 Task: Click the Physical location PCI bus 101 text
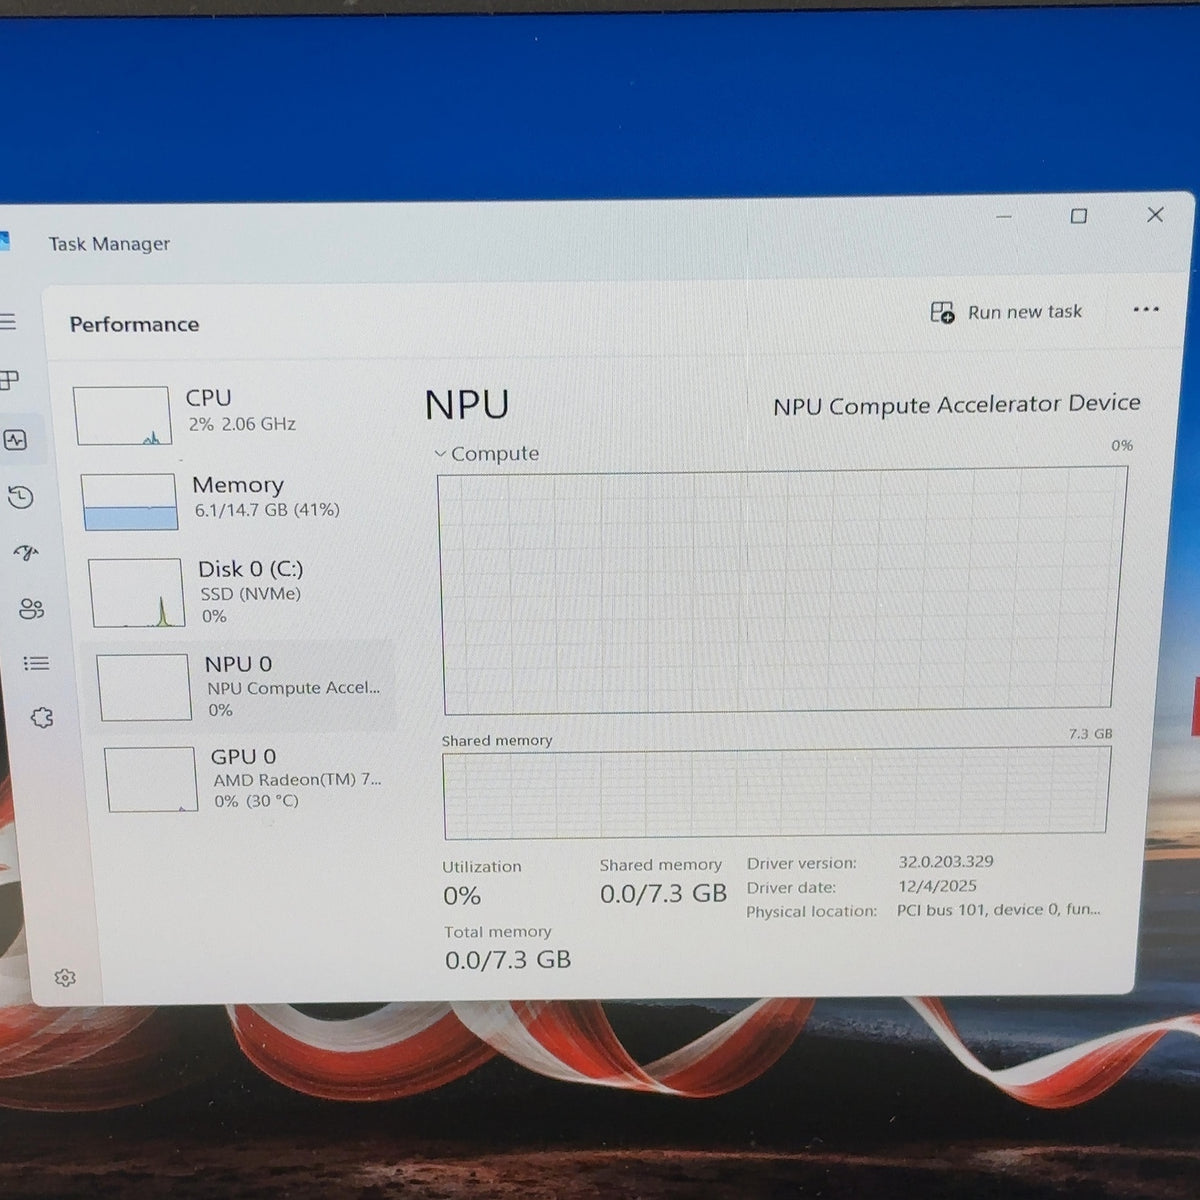point(998,910)
